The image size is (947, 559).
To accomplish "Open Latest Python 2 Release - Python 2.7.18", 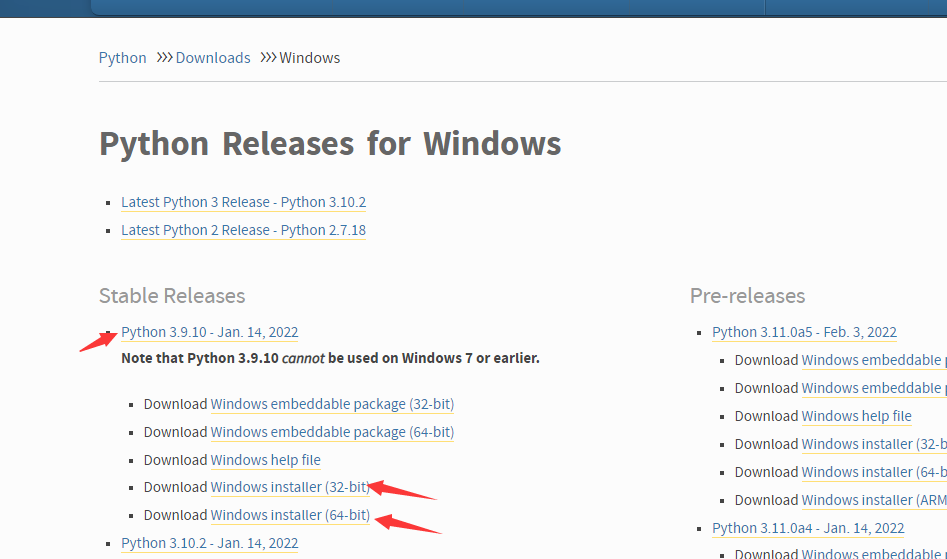I will click(243, 230).
